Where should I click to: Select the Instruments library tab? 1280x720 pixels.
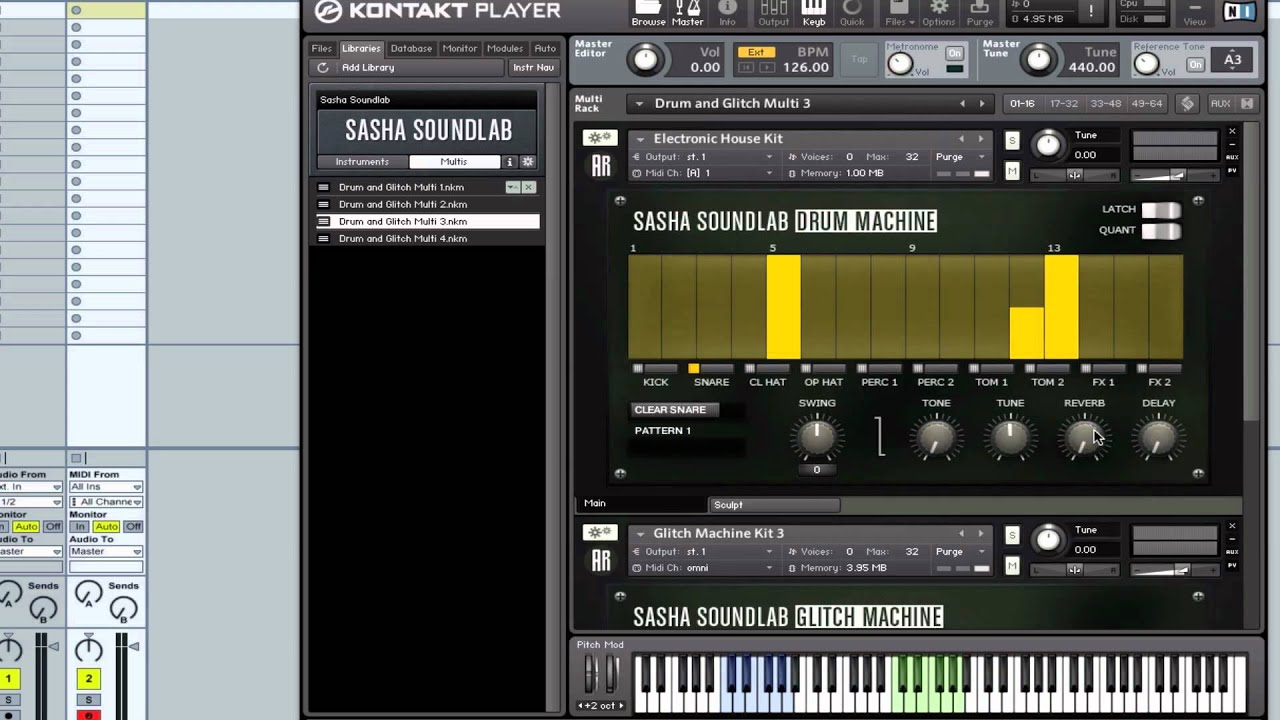pyautogui.click(x=362, y=162)
